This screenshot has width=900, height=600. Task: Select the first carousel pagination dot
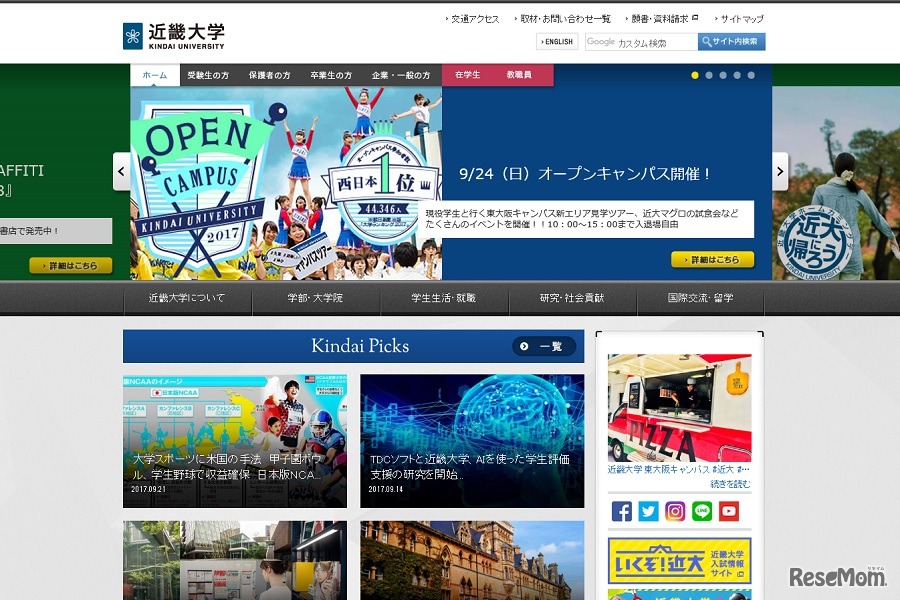click(x=697, y=73)
